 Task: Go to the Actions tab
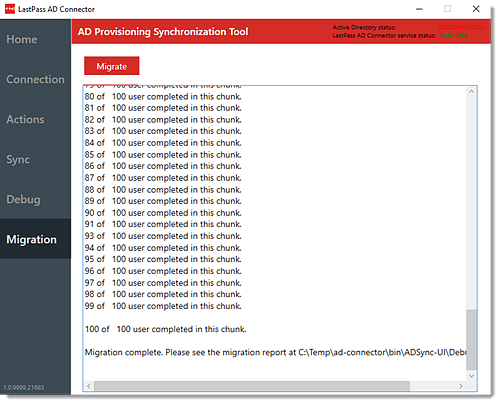tap(25, 119)
